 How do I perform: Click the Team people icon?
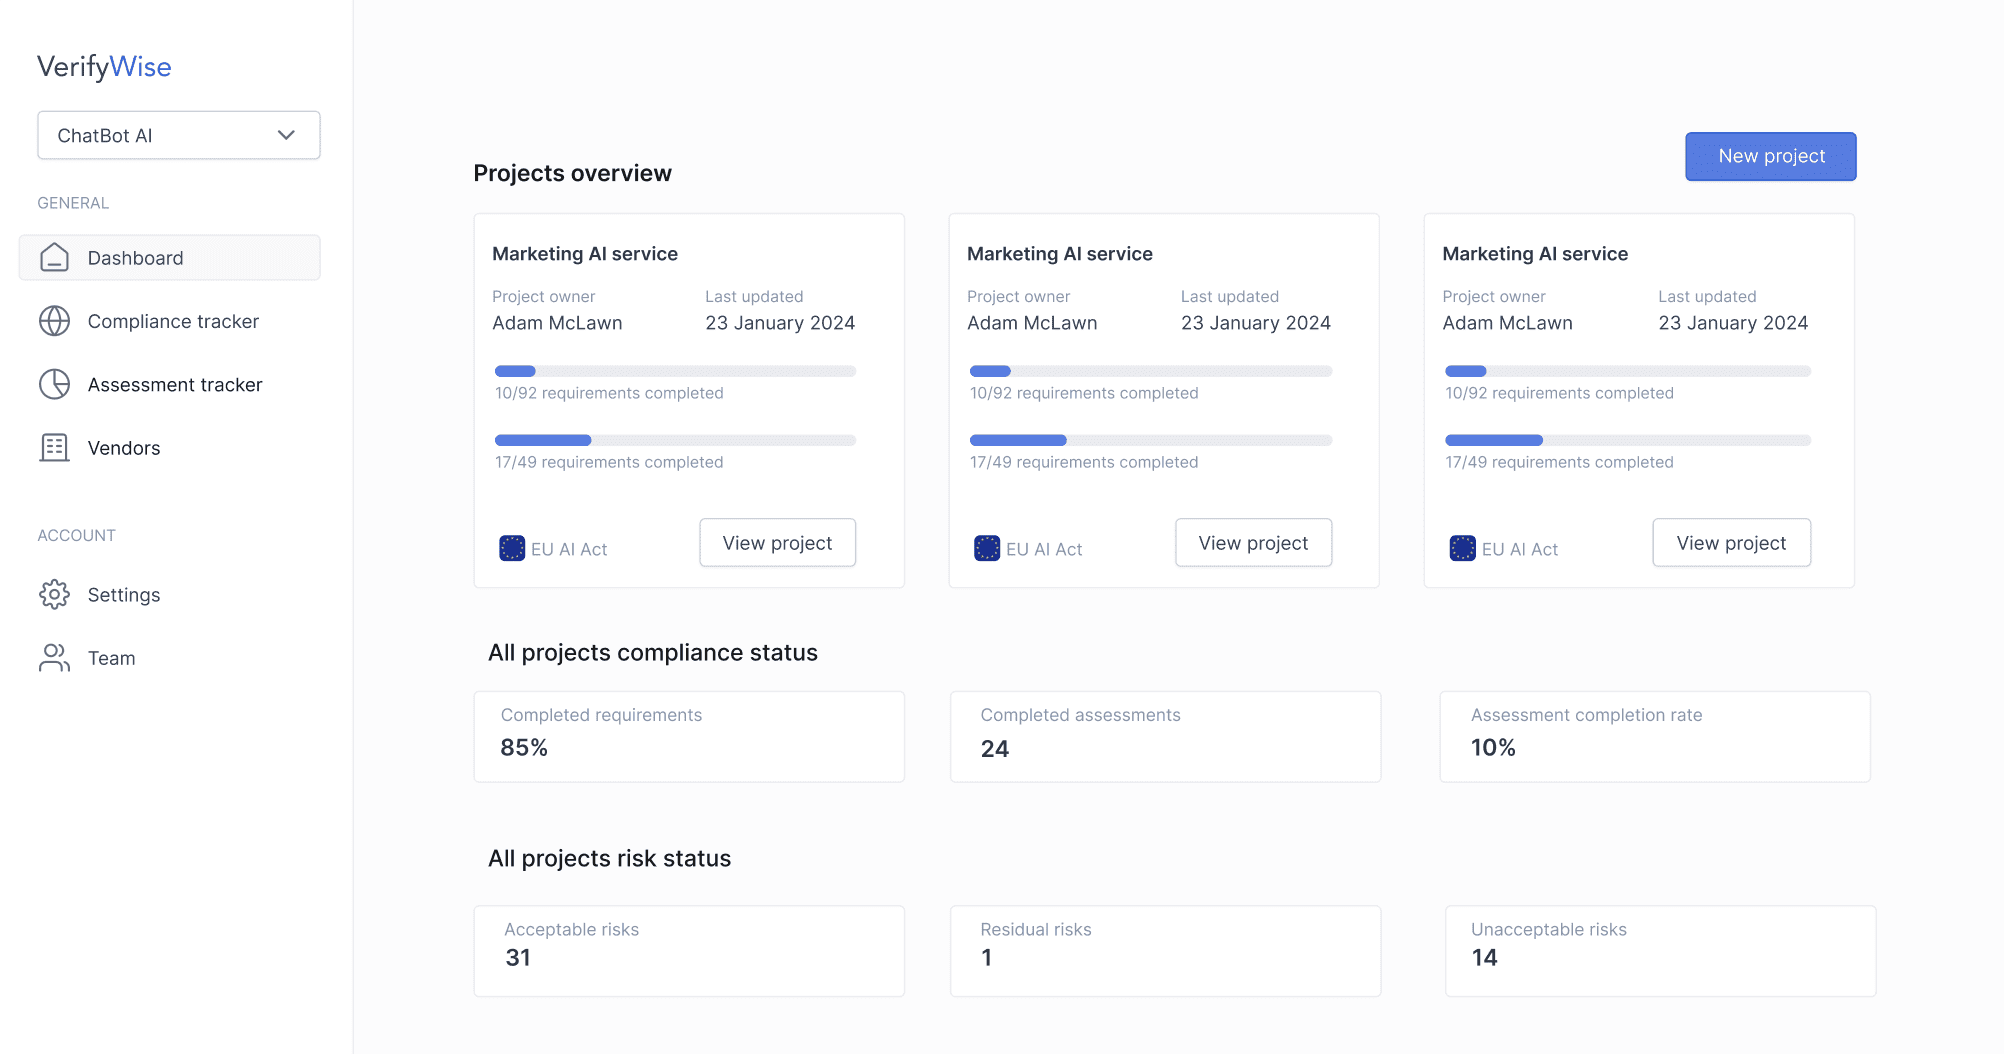(x=54, y=658)
